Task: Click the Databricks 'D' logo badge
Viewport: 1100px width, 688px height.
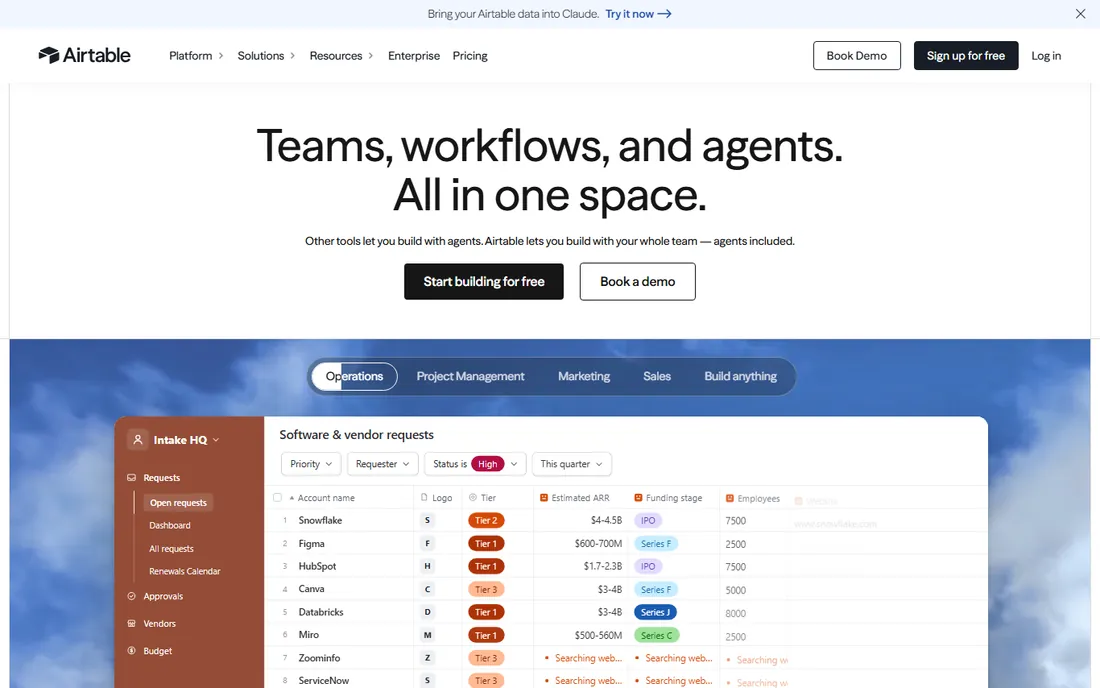Action: click(427, 612)
